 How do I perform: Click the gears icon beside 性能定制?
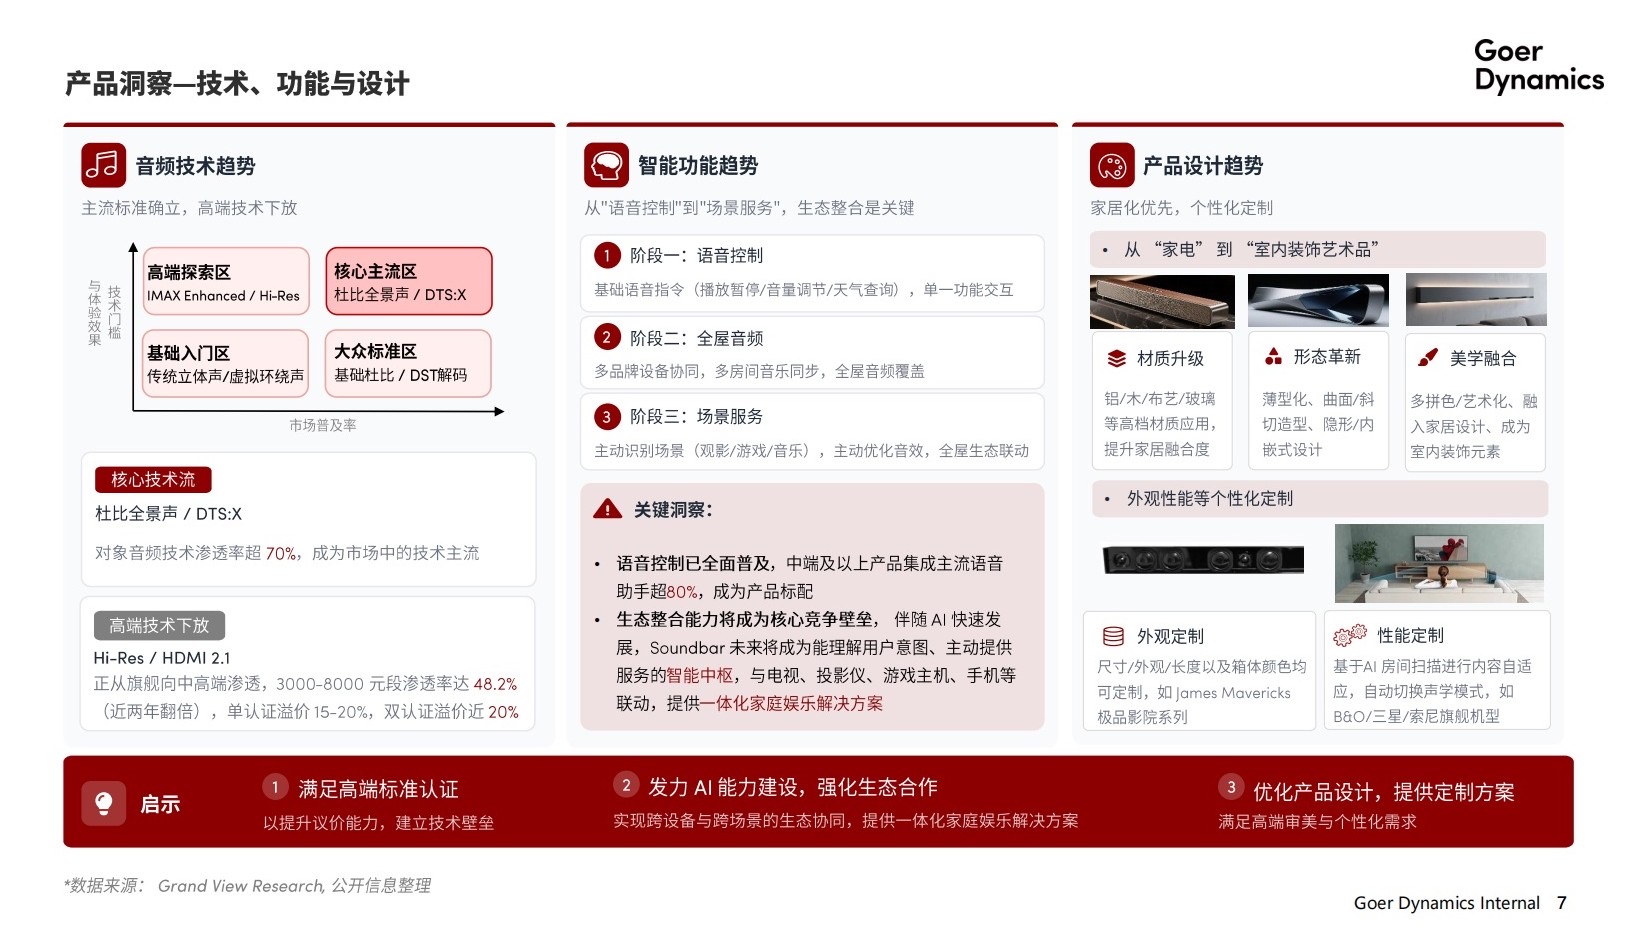click(1349, 636)
